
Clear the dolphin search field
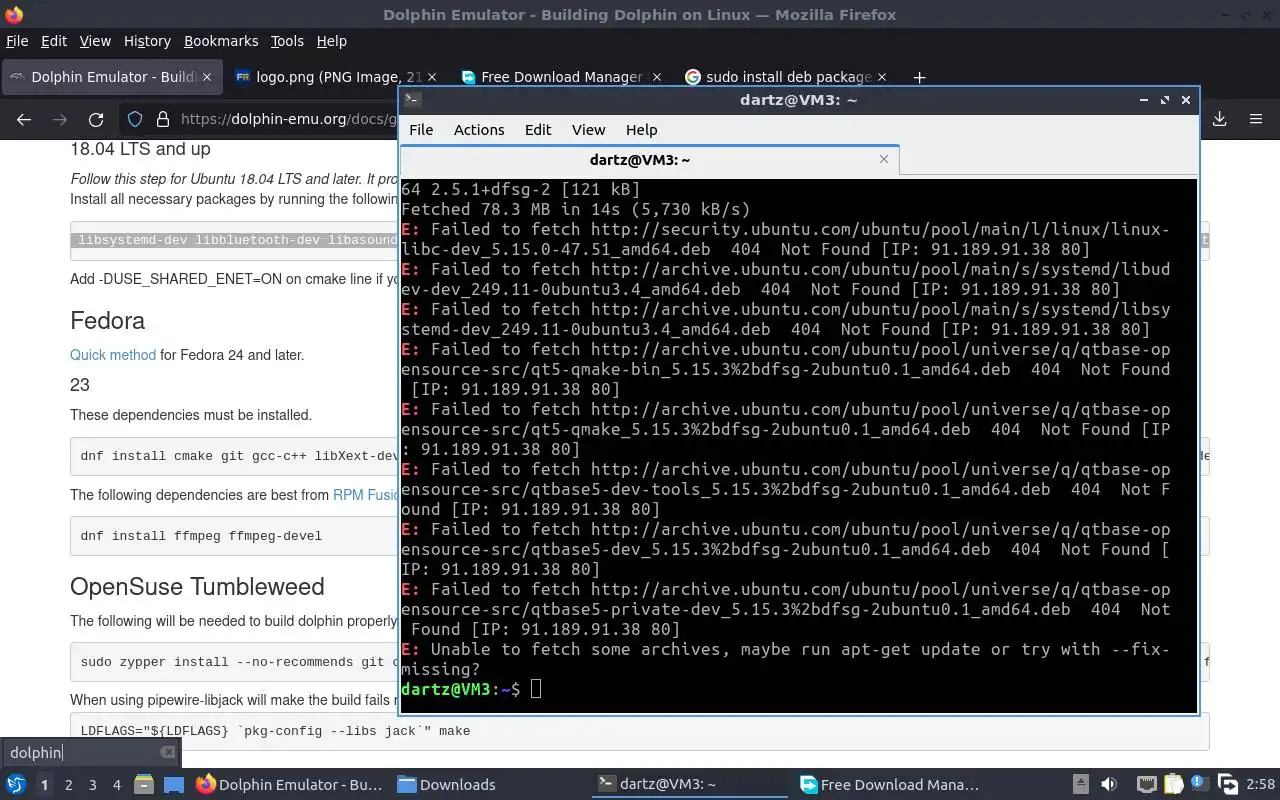[168, 752]
